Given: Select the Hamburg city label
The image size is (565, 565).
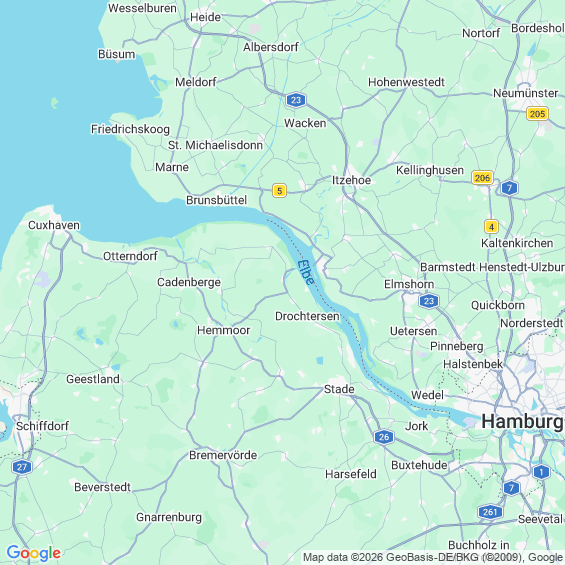Looking at the screenshot, I should click(x=523, y=421).
